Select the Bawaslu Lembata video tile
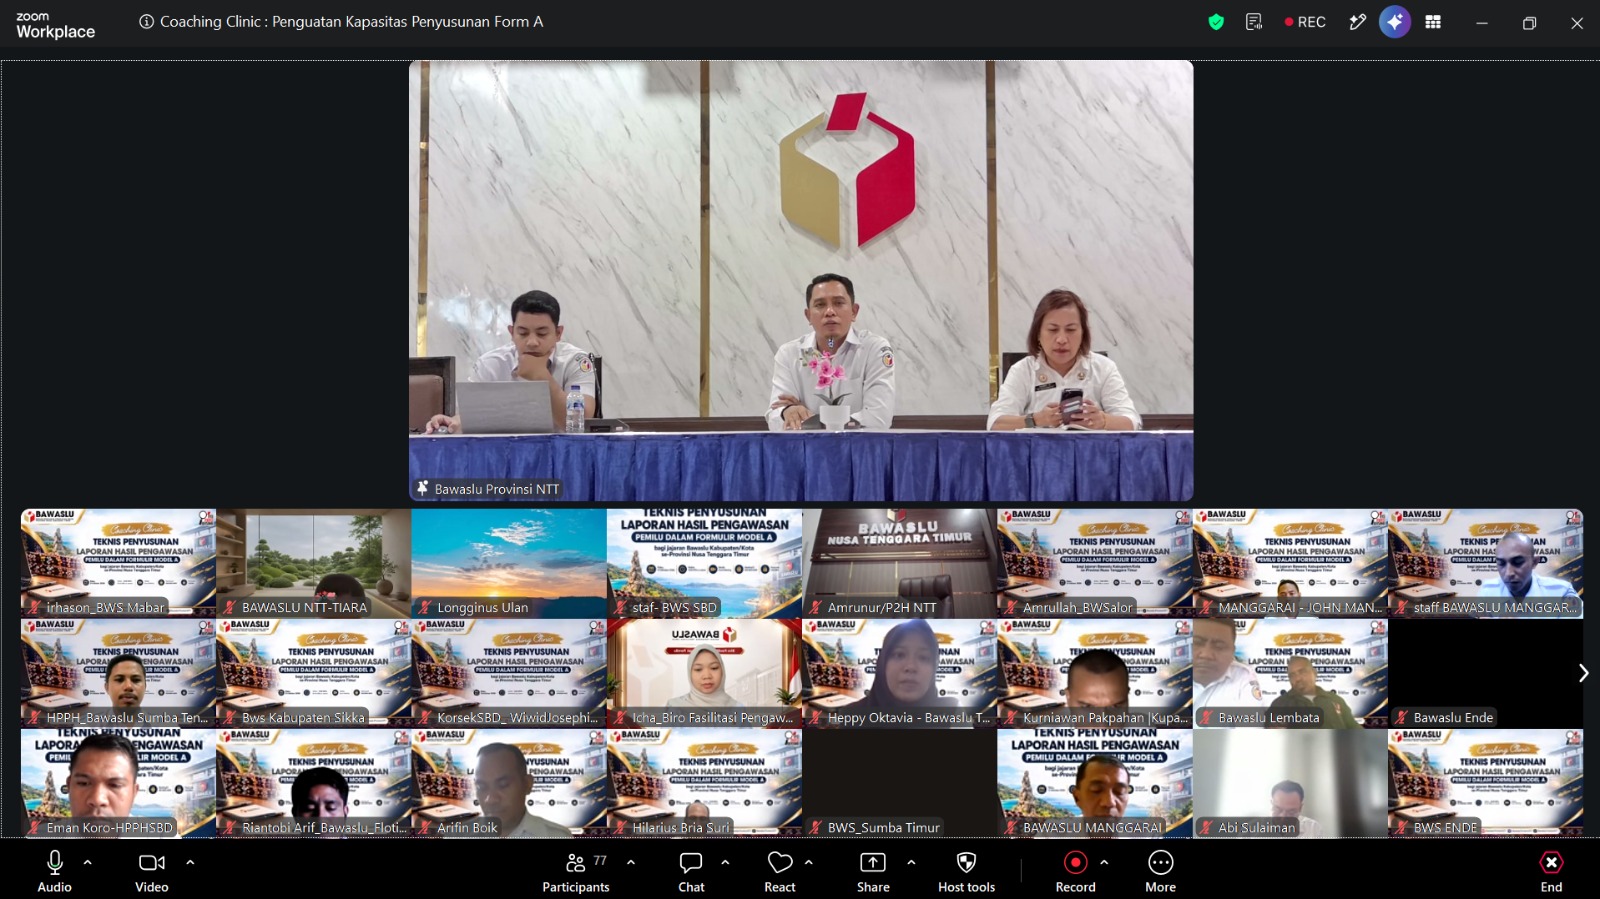The width and height of the screenshot is (1600, 899). 1290,673
